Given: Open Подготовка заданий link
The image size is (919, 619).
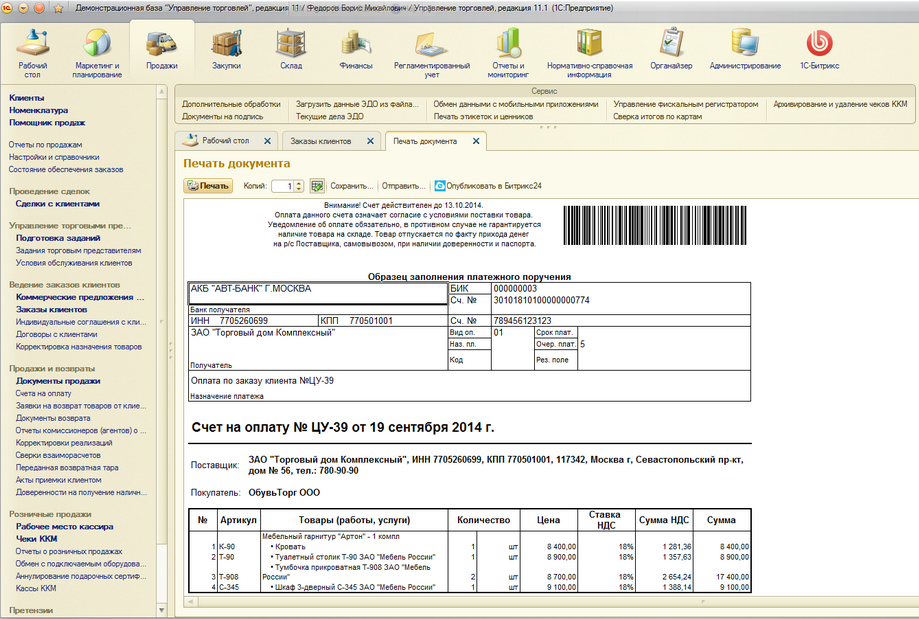Looking at the screenshot, I should (x=58, y=238).
